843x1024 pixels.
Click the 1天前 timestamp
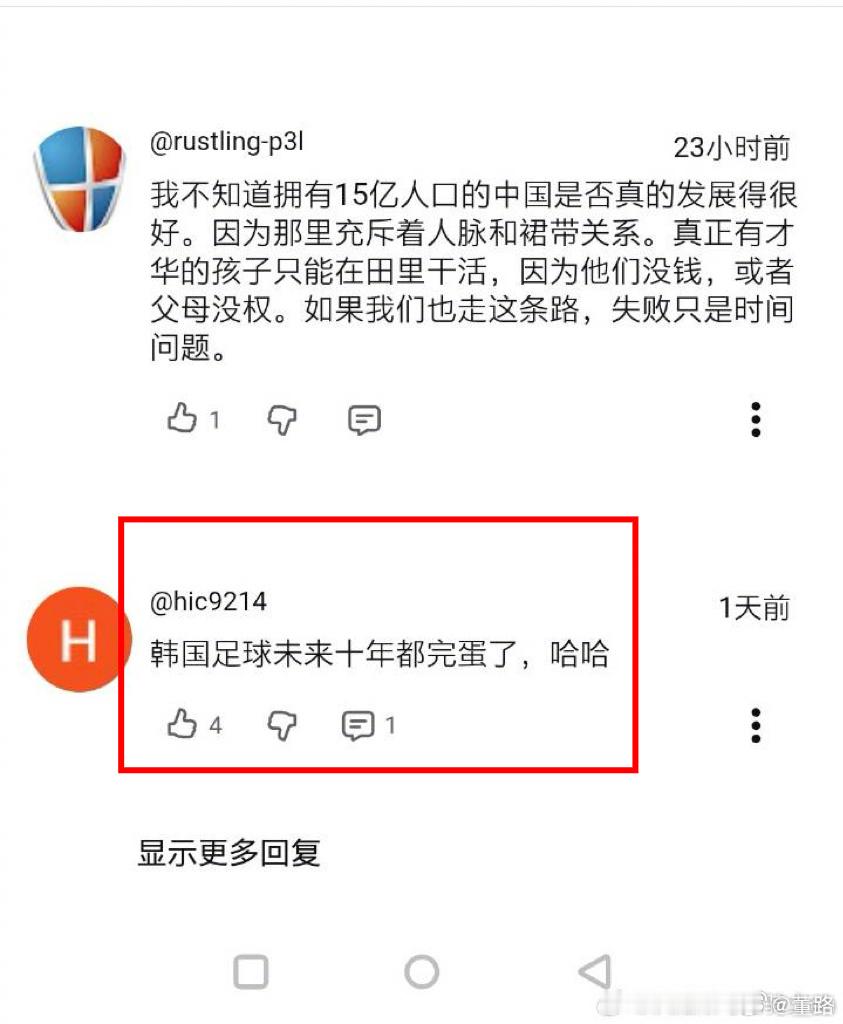[x=754, y=608]
